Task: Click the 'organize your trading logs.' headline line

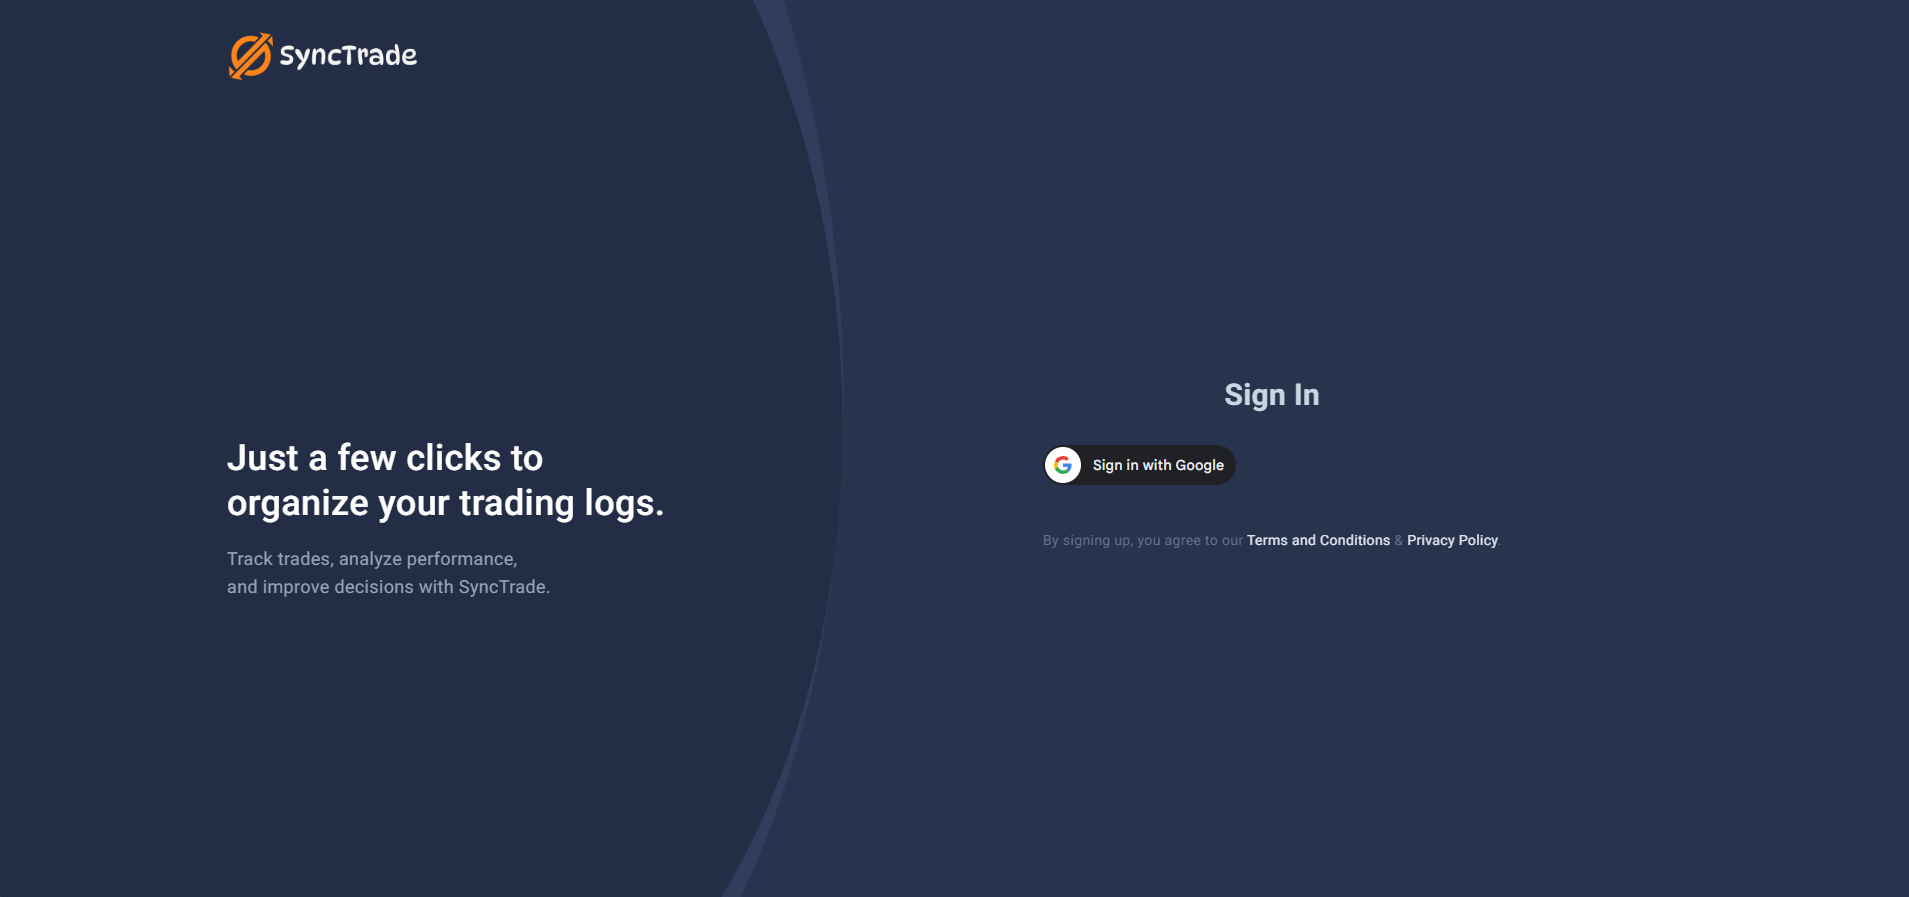Action: pos(445,503)
